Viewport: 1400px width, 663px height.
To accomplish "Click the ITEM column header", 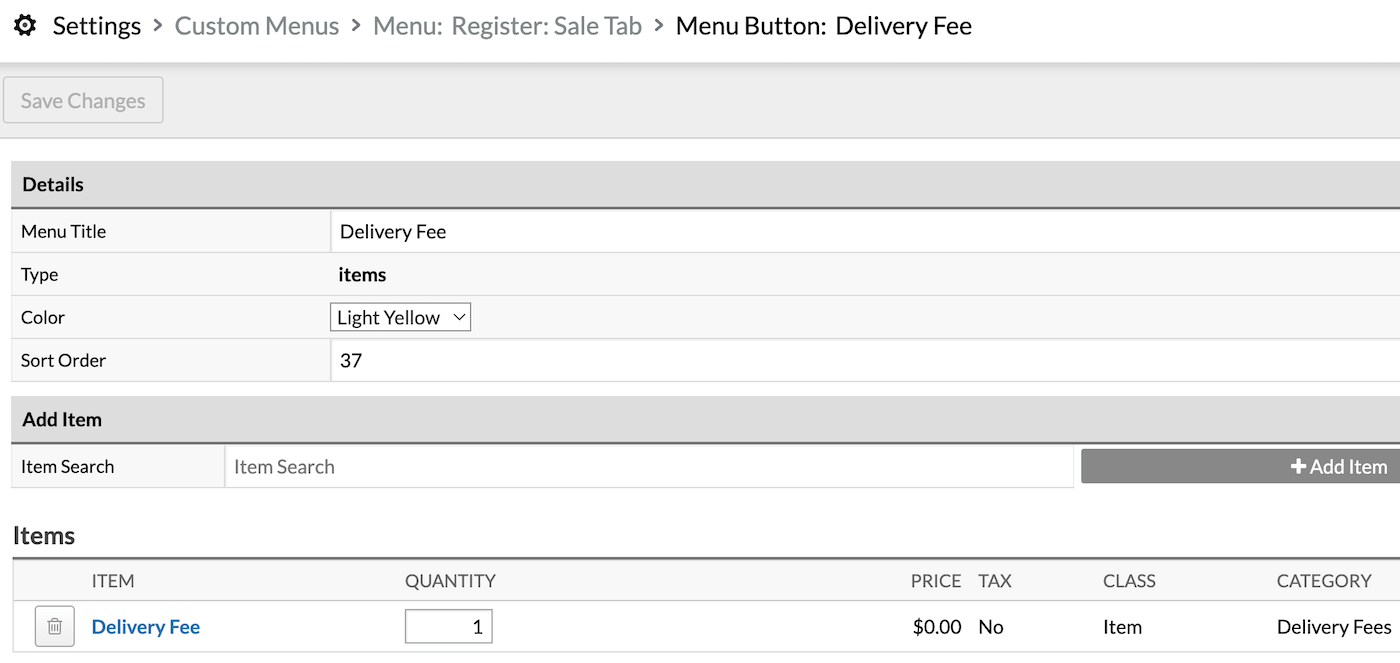I will (113, 581).
